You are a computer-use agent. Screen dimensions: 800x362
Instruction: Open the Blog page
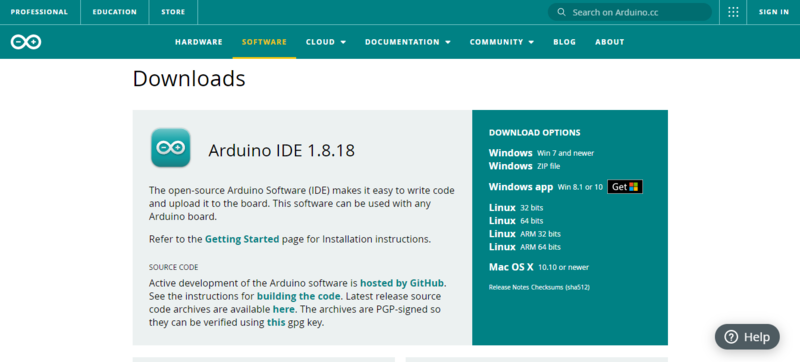coord(564,42)
